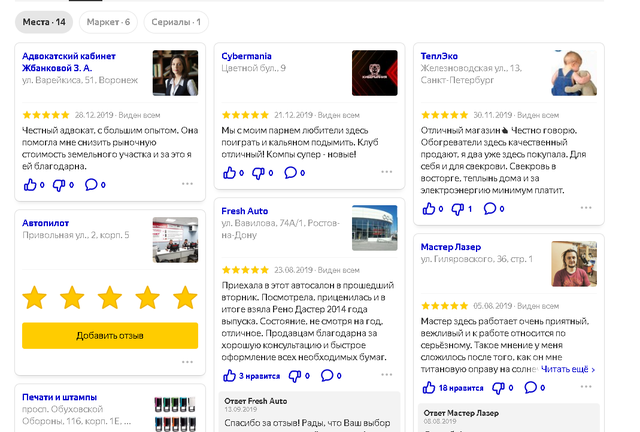This screenshot has height=432, width=640.
Task: Open more options for Cybermania review
Action: click(387, 172)
